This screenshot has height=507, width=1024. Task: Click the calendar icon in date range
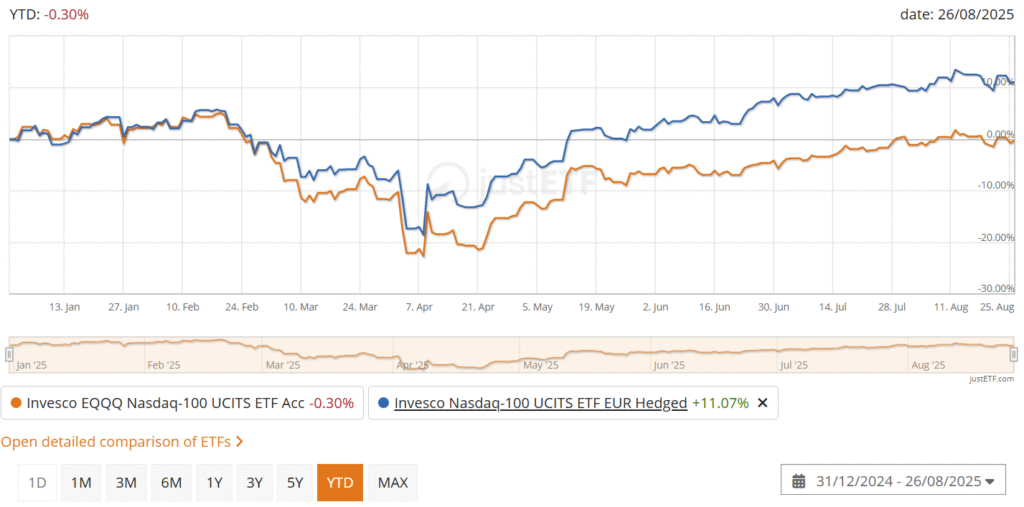[x=798, y=482]
